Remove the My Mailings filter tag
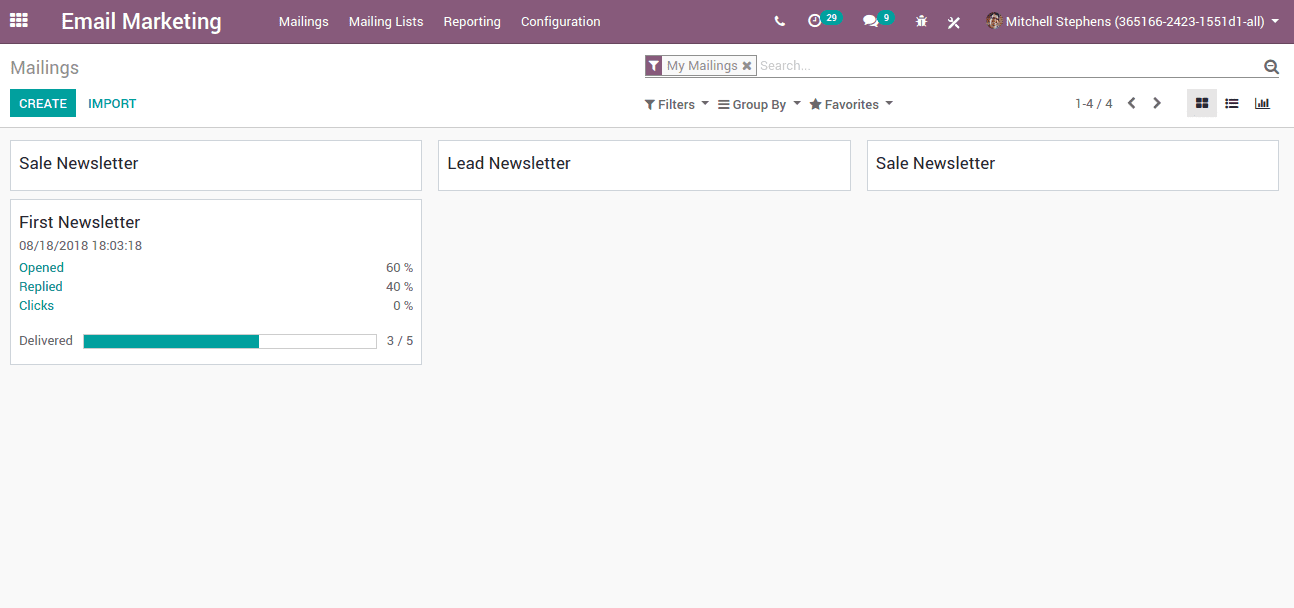This screenshot has width=1294, height=608. (x=747, y=66)
